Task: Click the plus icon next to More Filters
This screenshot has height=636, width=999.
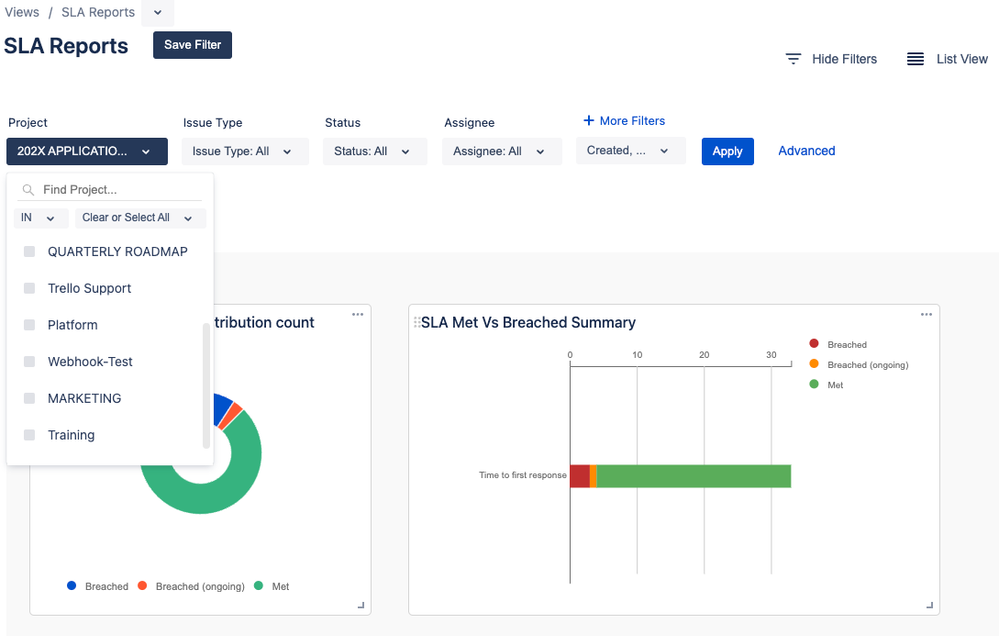Action: coord(587,120)
